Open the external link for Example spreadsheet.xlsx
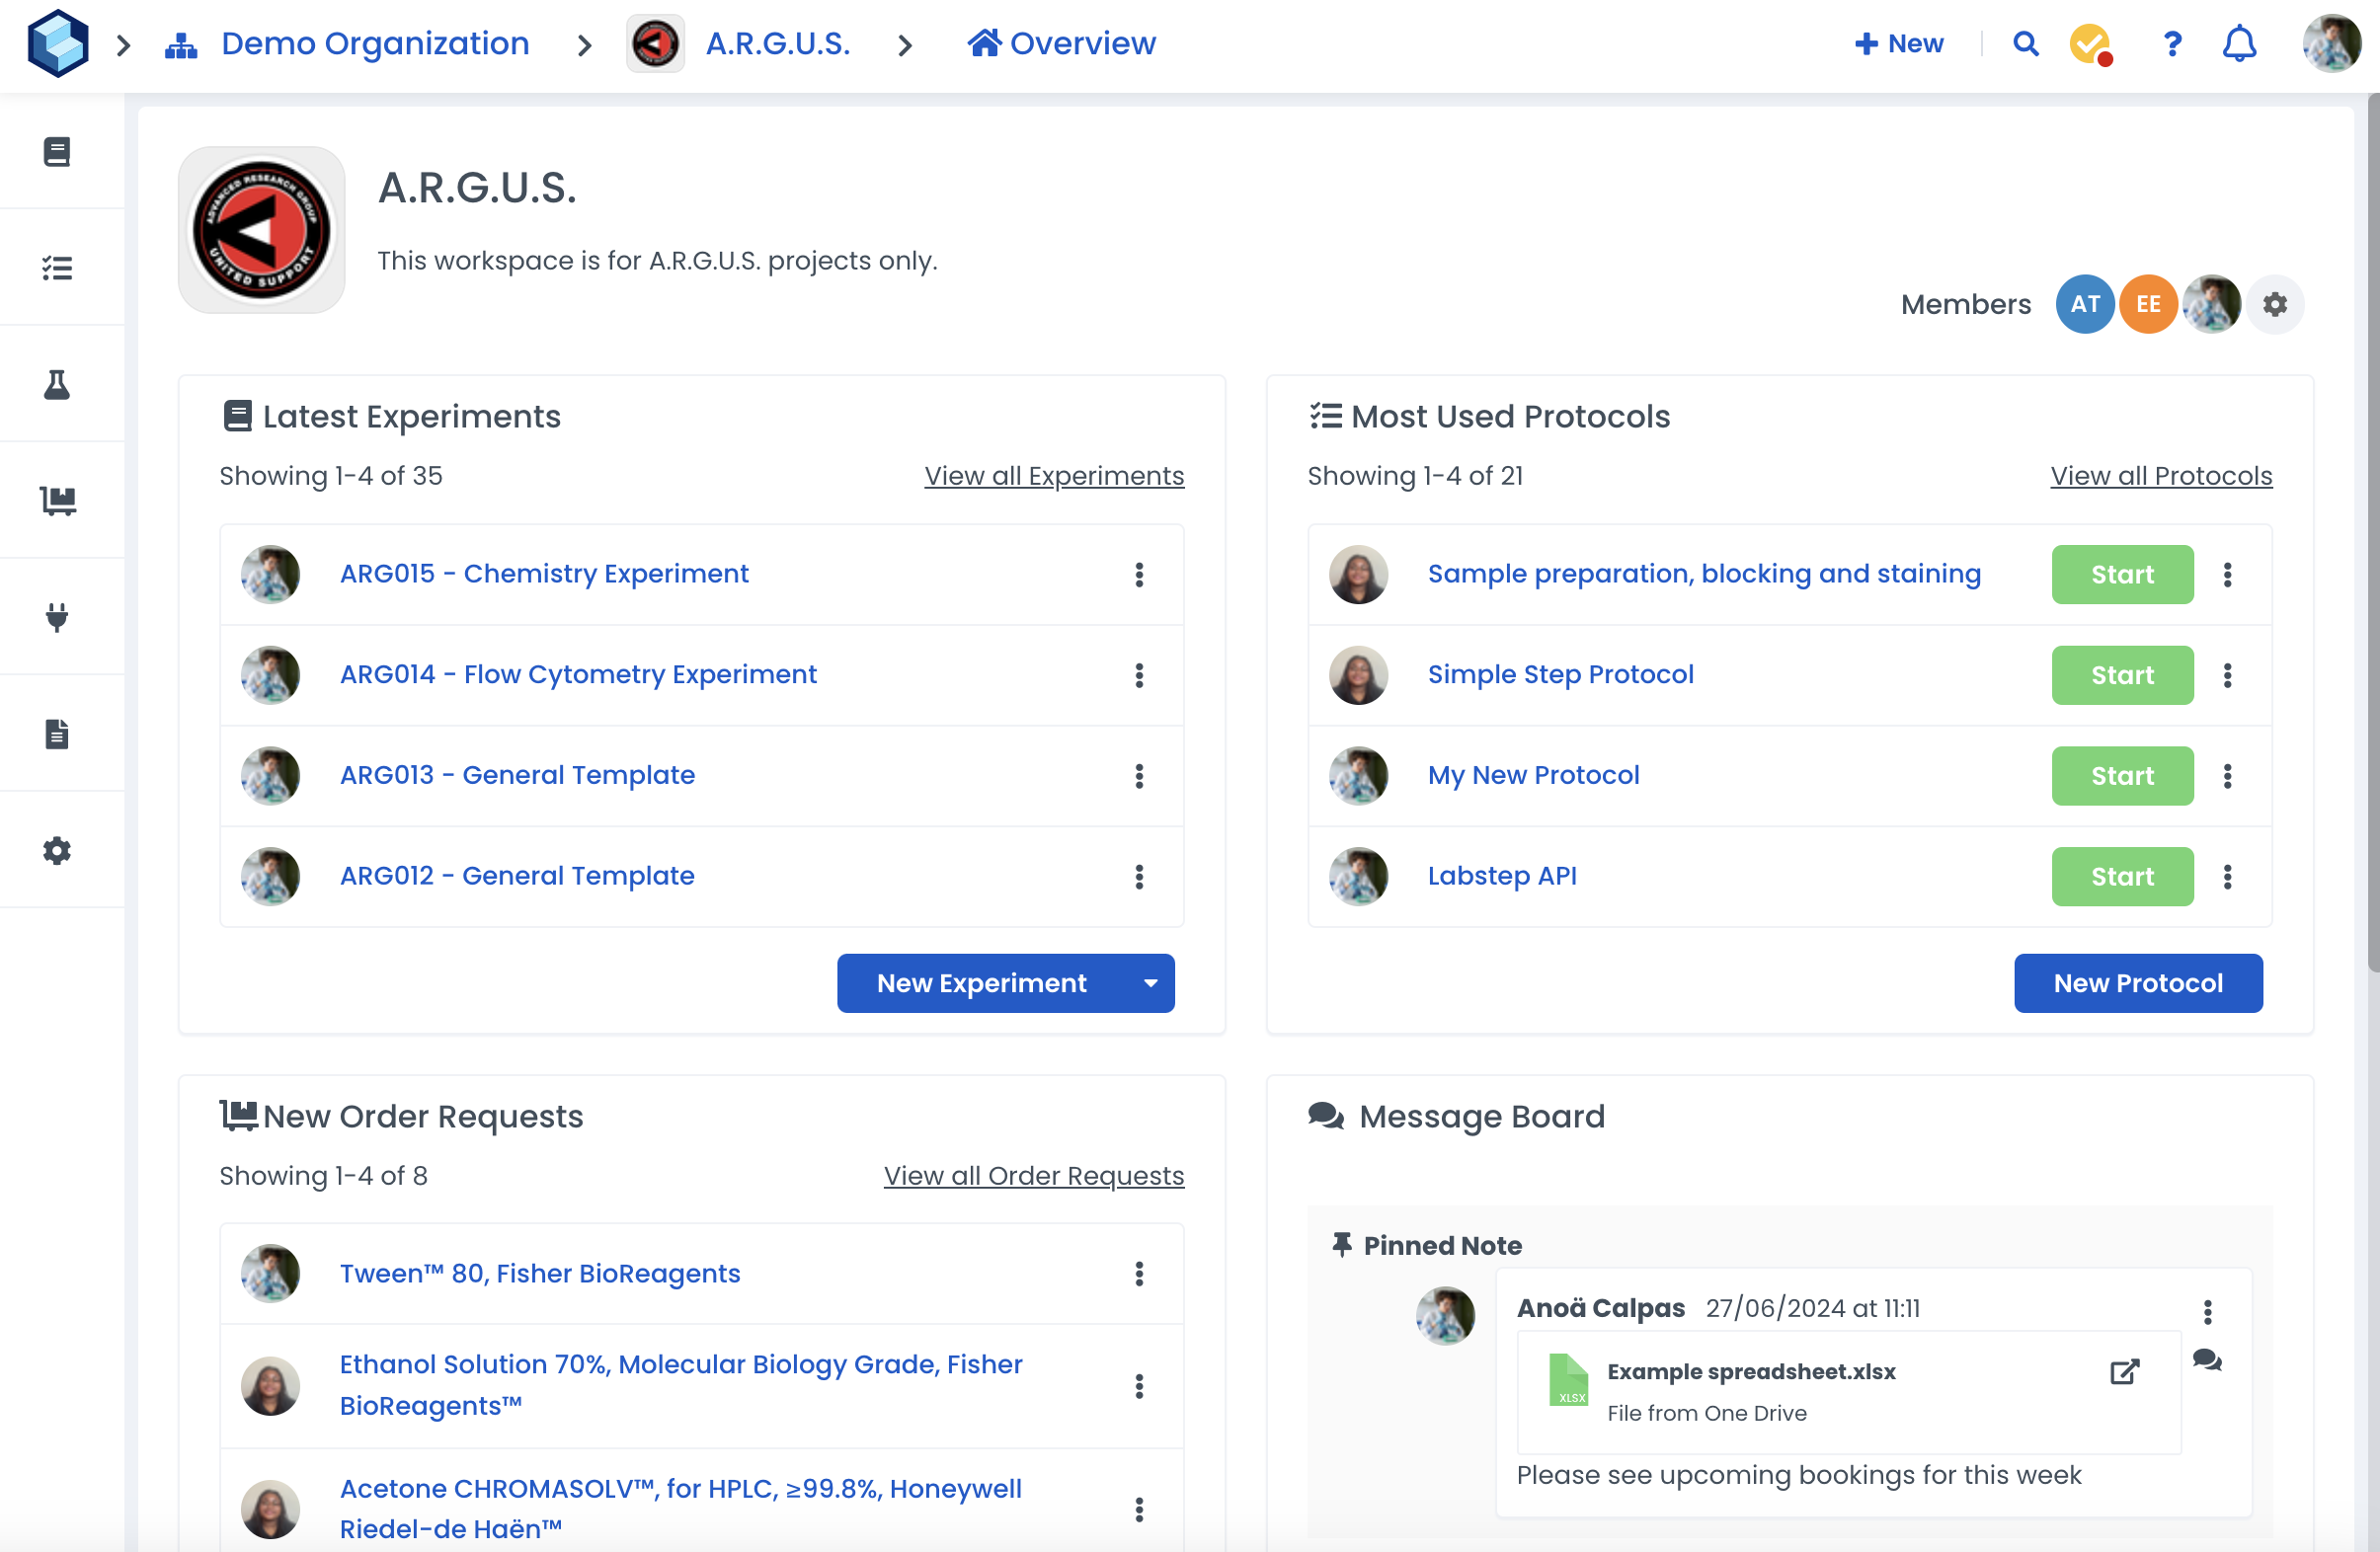This screenshot has height=1552, width=2380. (x=2124, y=1371)
